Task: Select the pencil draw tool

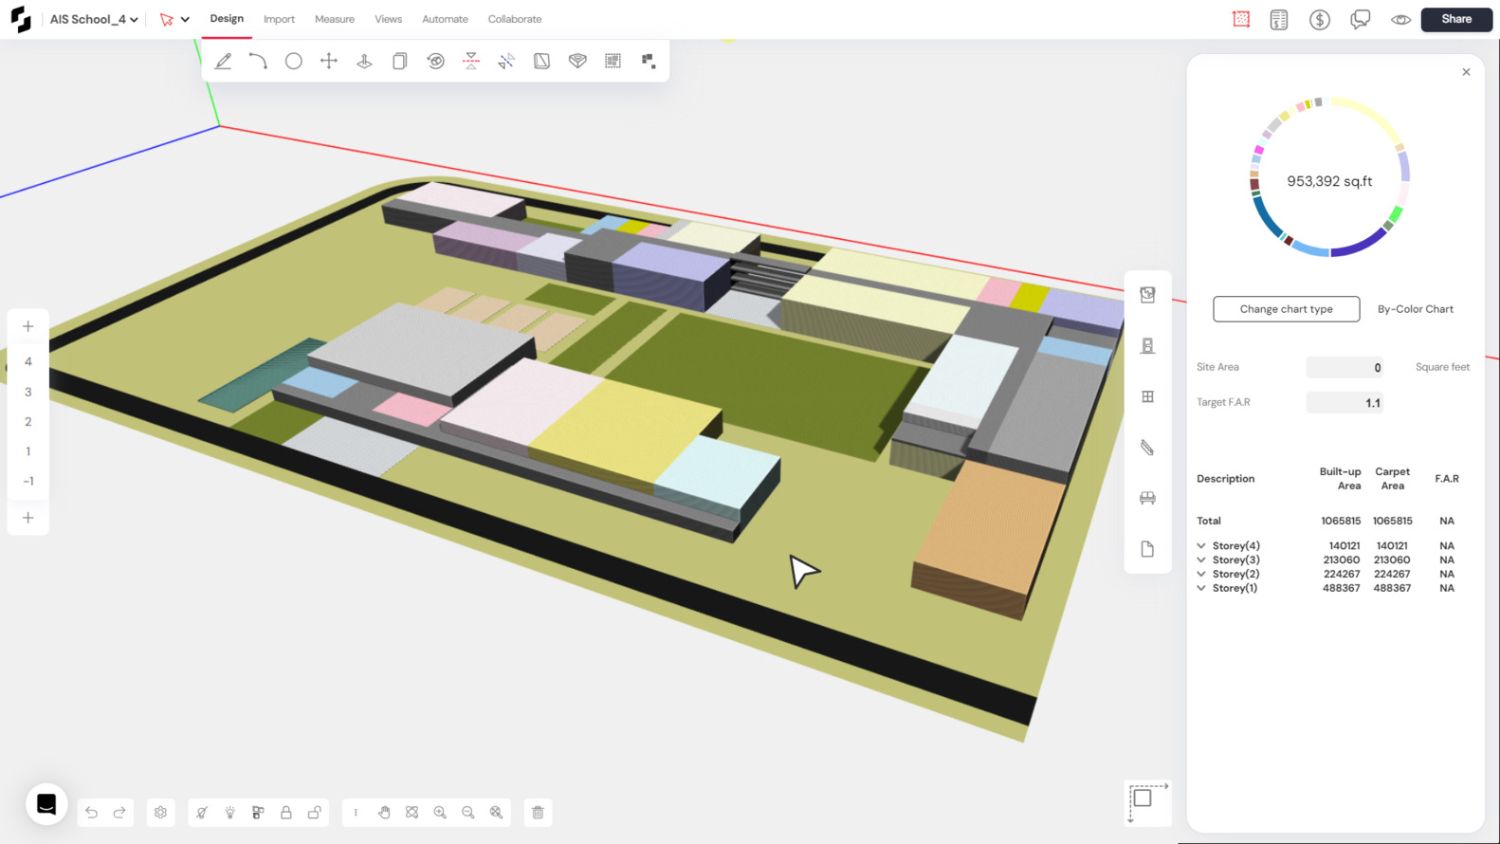Action: [x=223, y=61]
